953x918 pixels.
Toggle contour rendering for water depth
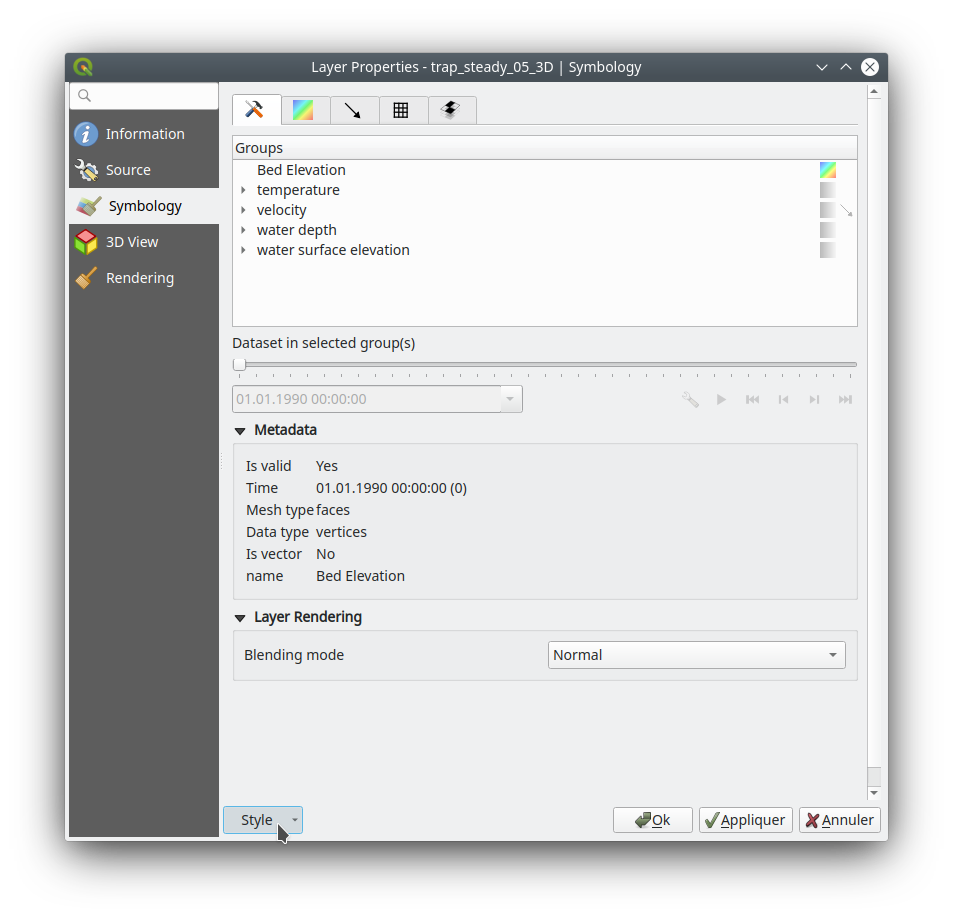click(x=827, y=230)
